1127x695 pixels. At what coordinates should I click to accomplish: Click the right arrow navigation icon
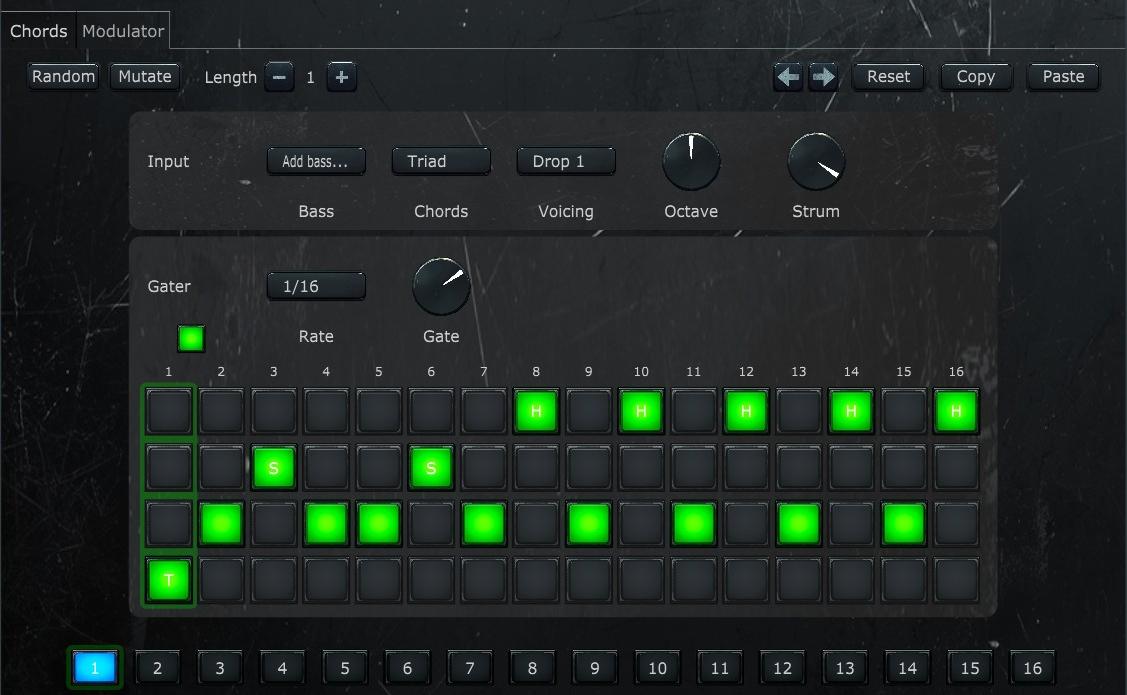pos(822,76)
